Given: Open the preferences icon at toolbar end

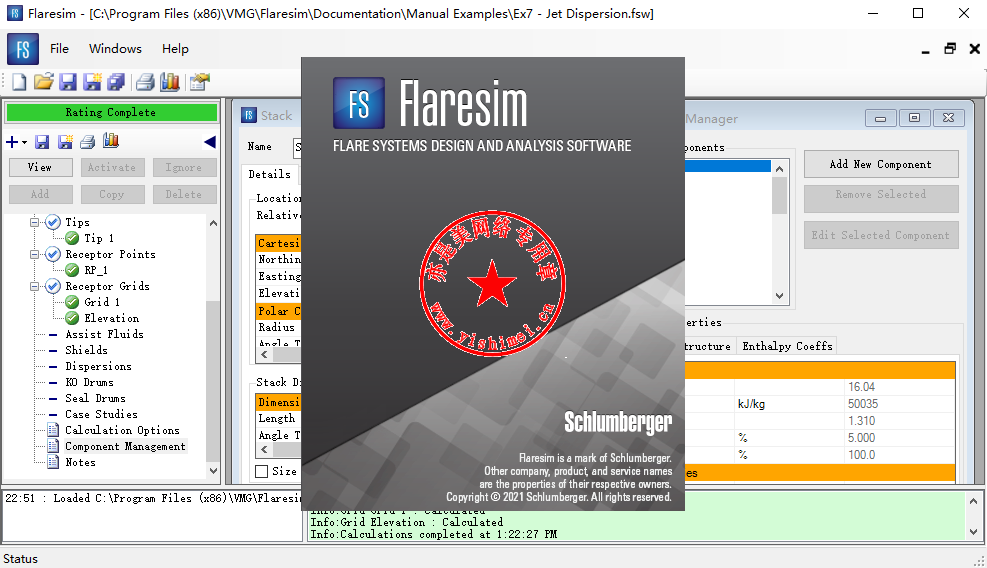Looking at the screenshot, I should click(x=200, y=82).
